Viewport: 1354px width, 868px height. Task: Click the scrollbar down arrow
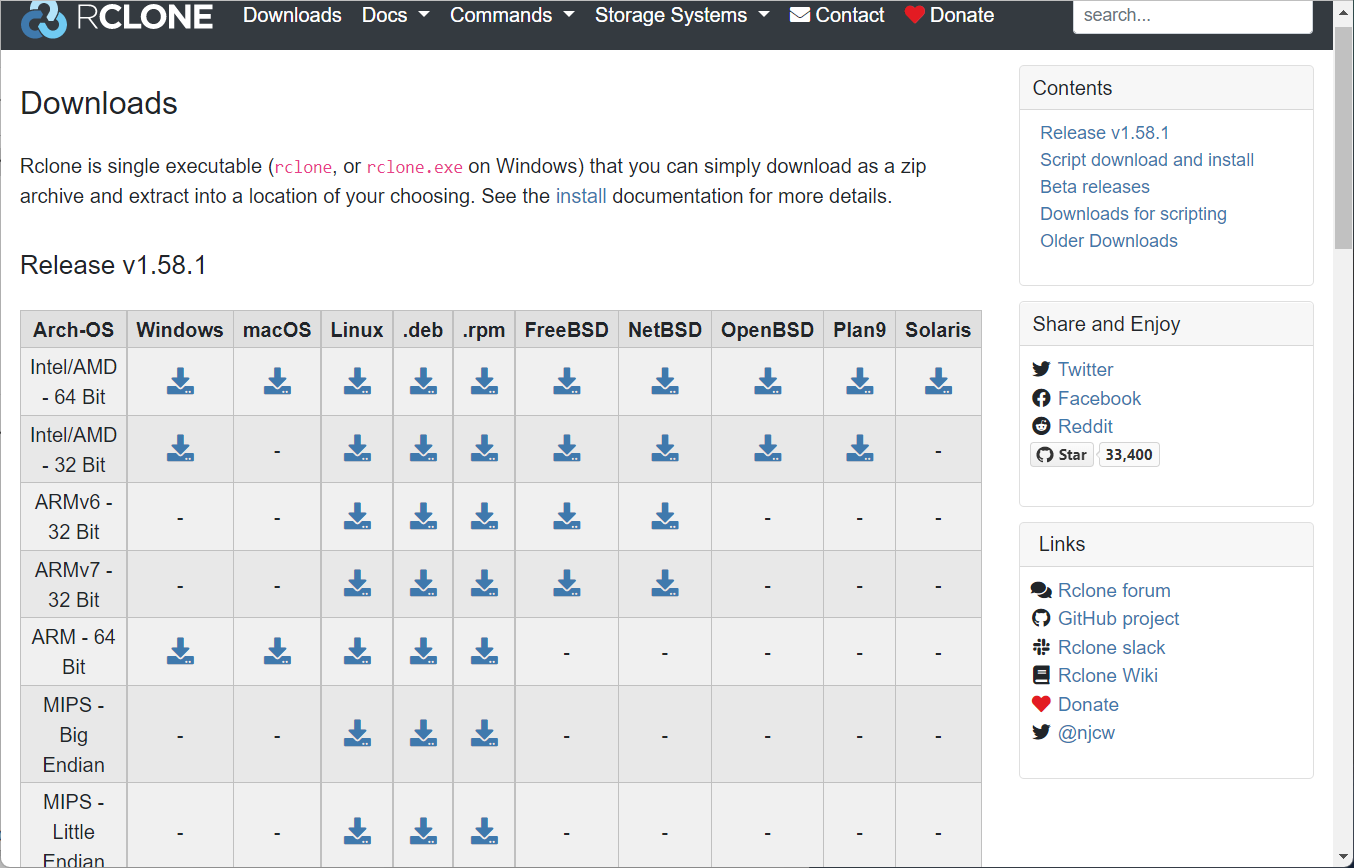[x=1343, y=858]
